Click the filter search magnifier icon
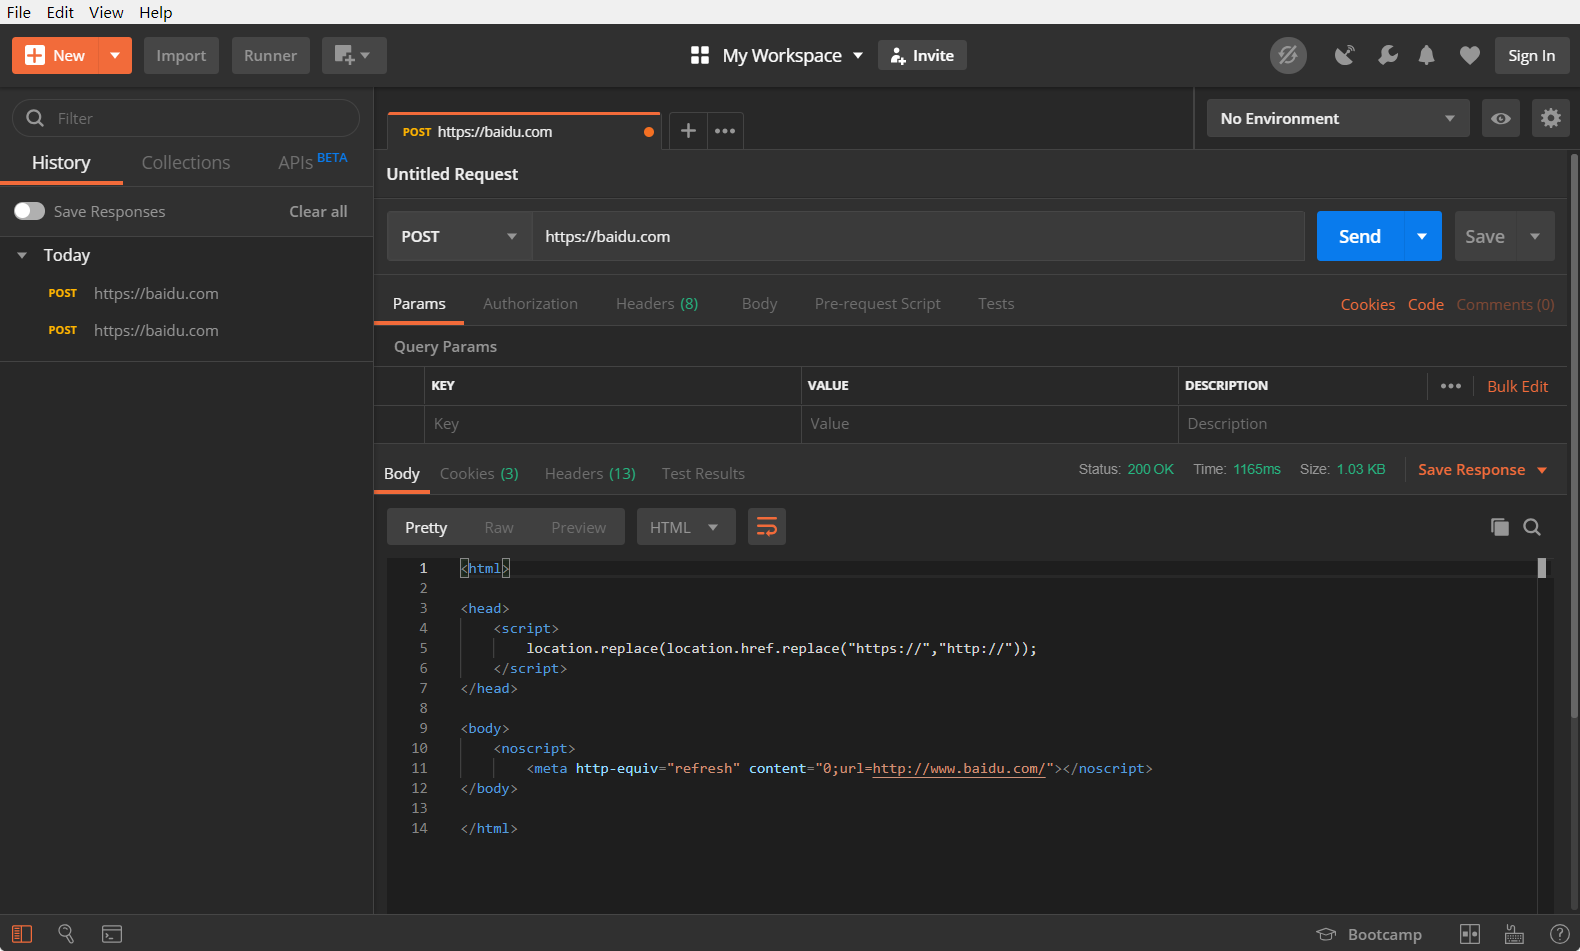Screen dimensions: 1580x951 point(35,118)
